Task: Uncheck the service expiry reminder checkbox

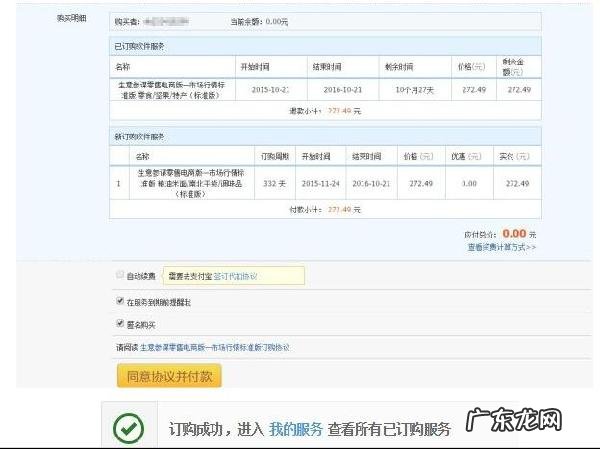Action: click(120, 301)
